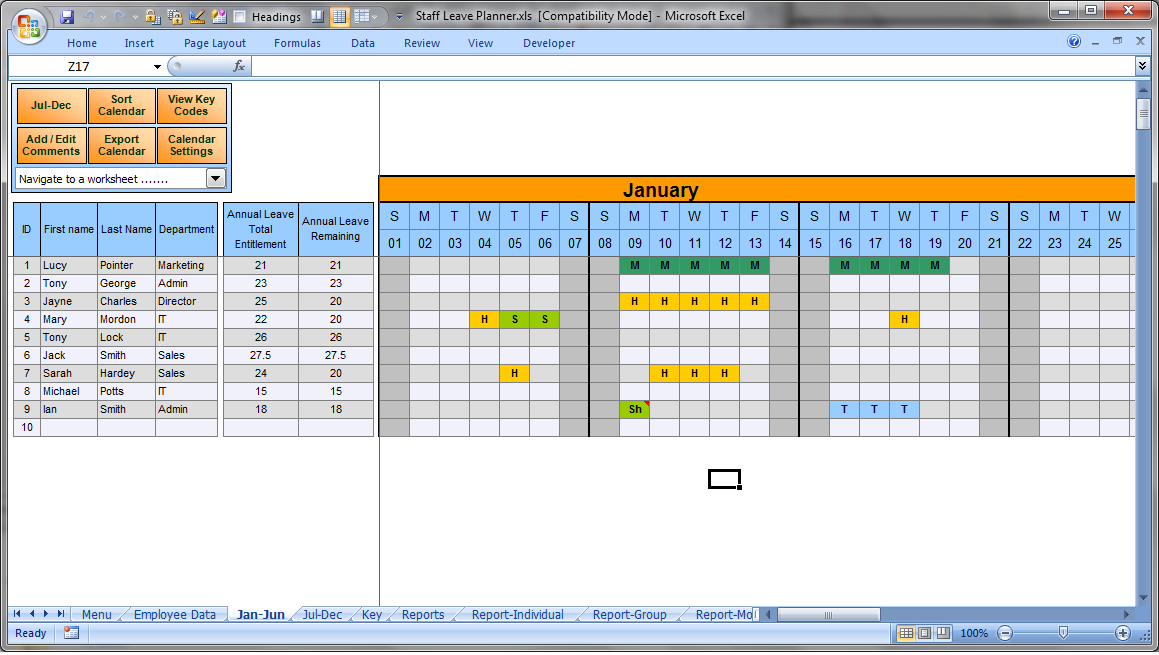Image resolution: width=1159 pixels, height=655 pixels.
Task: Open the Formulas ribbon tab
Action: pyautogui.click(x=297, y=43)
